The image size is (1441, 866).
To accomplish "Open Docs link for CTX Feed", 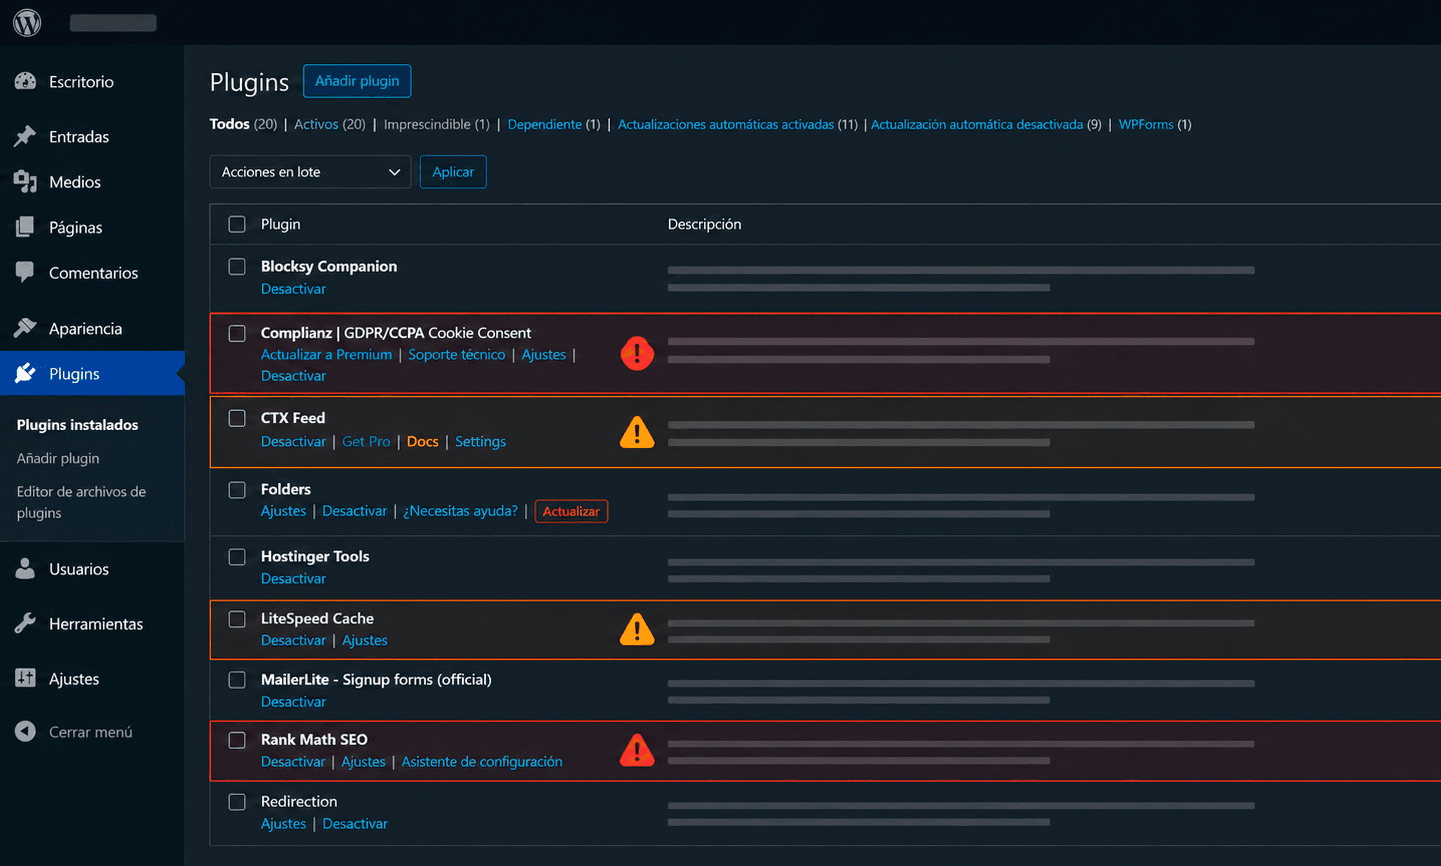I will point(422,441).
